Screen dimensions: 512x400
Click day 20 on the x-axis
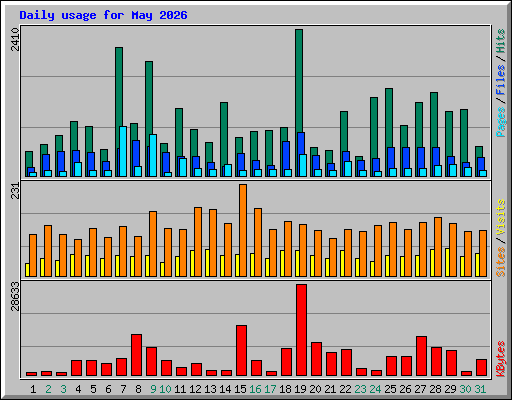315,389
